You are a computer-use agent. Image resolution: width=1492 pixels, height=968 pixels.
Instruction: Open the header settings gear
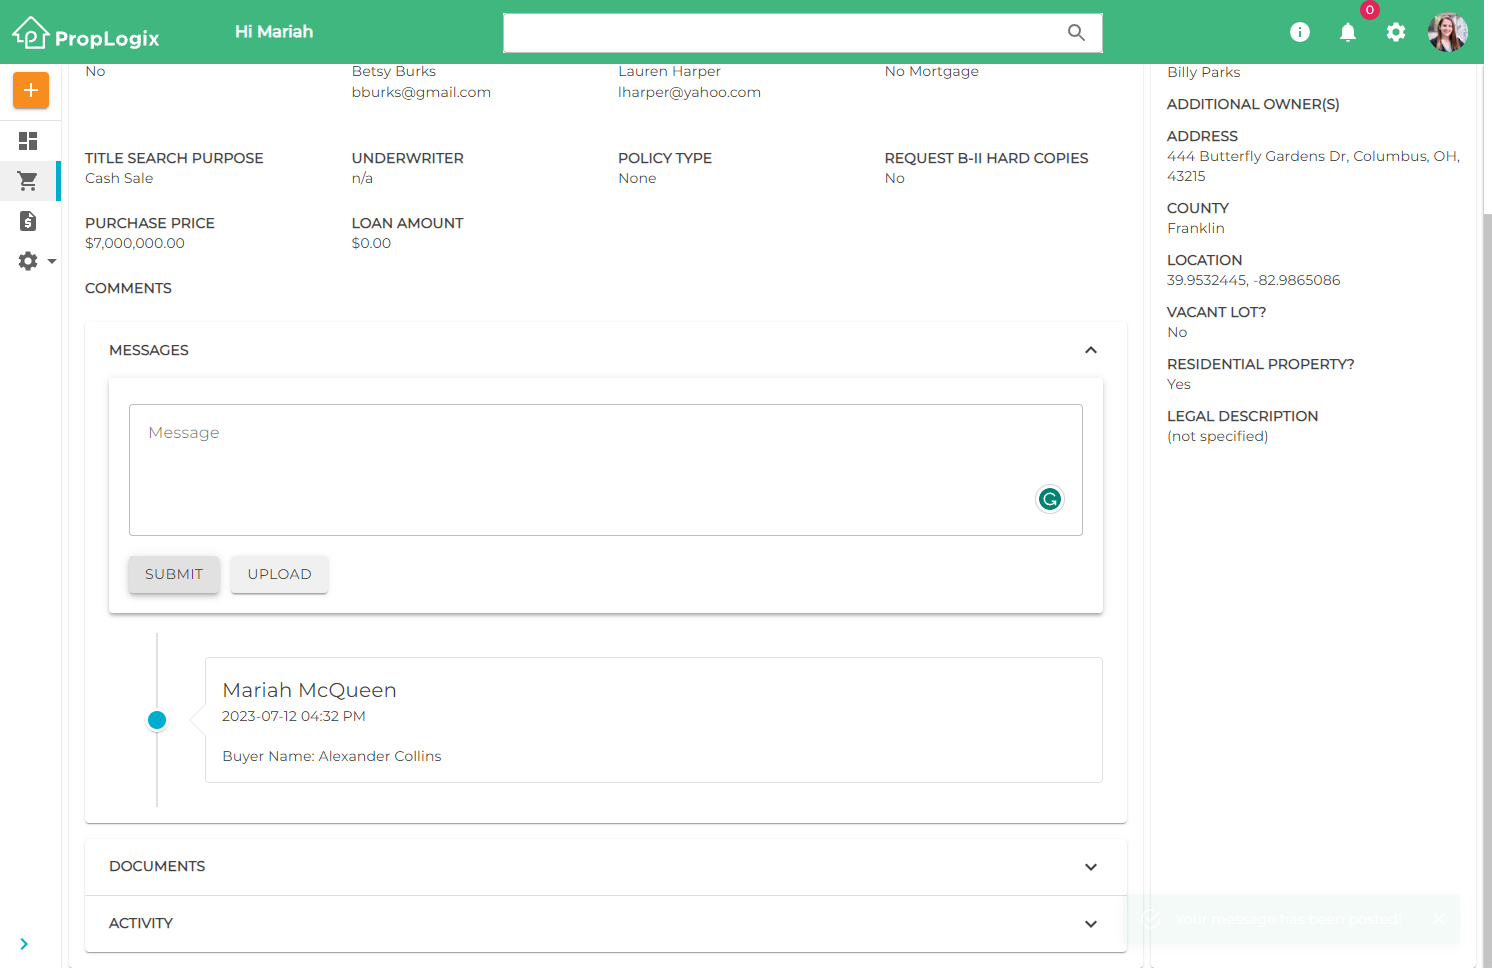coord(1396,32)
